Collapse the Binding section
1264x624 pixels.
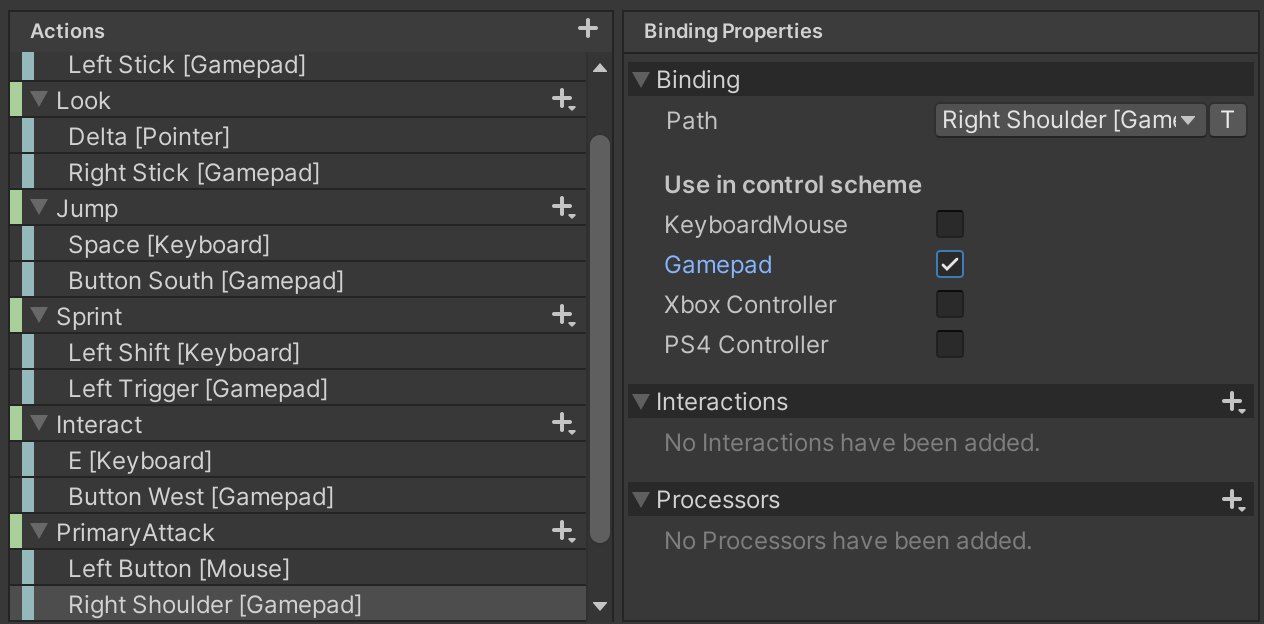pyautogui.click(x=642, y=80)
